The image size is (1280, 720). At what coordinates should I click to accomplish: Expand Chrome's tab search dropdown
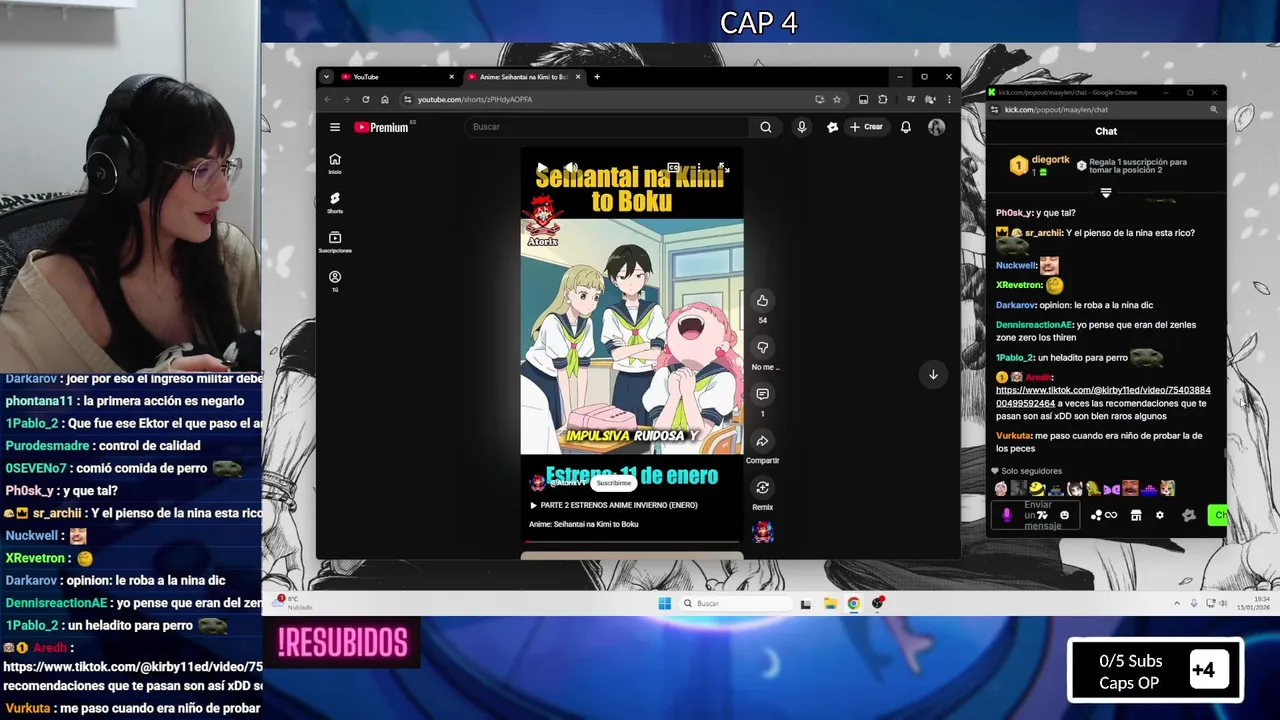pos(326,77)
